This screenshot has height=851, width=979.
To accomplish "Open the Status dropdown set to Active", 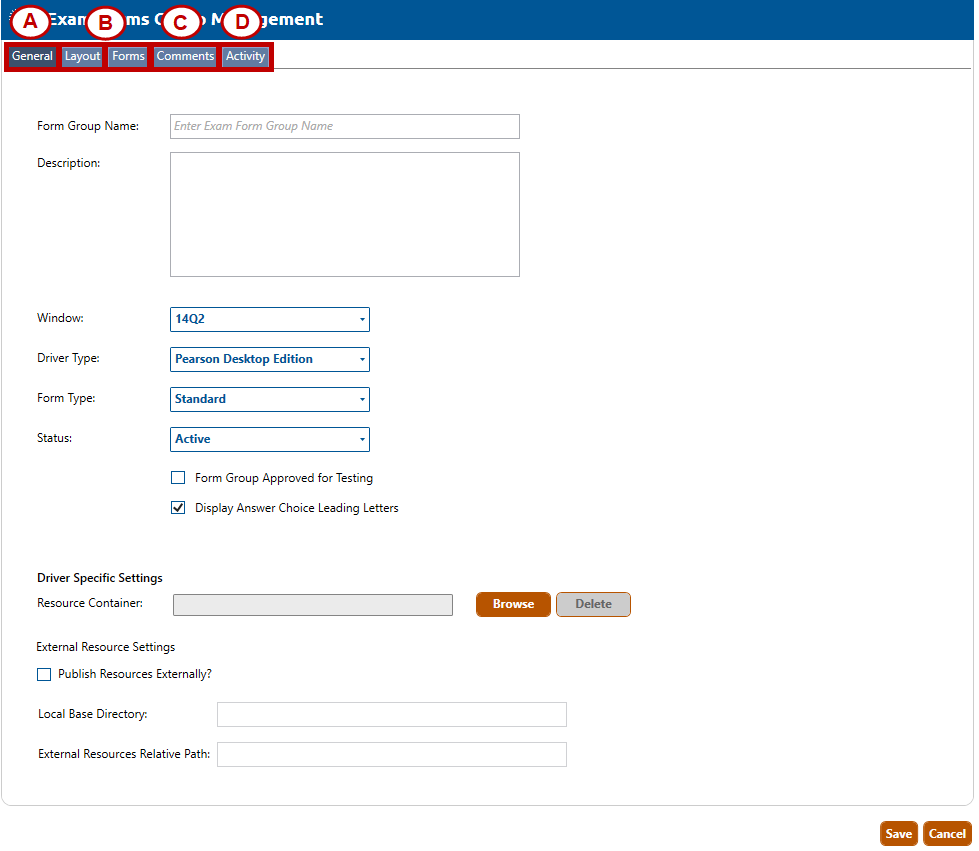I will [x=270, y=439].
